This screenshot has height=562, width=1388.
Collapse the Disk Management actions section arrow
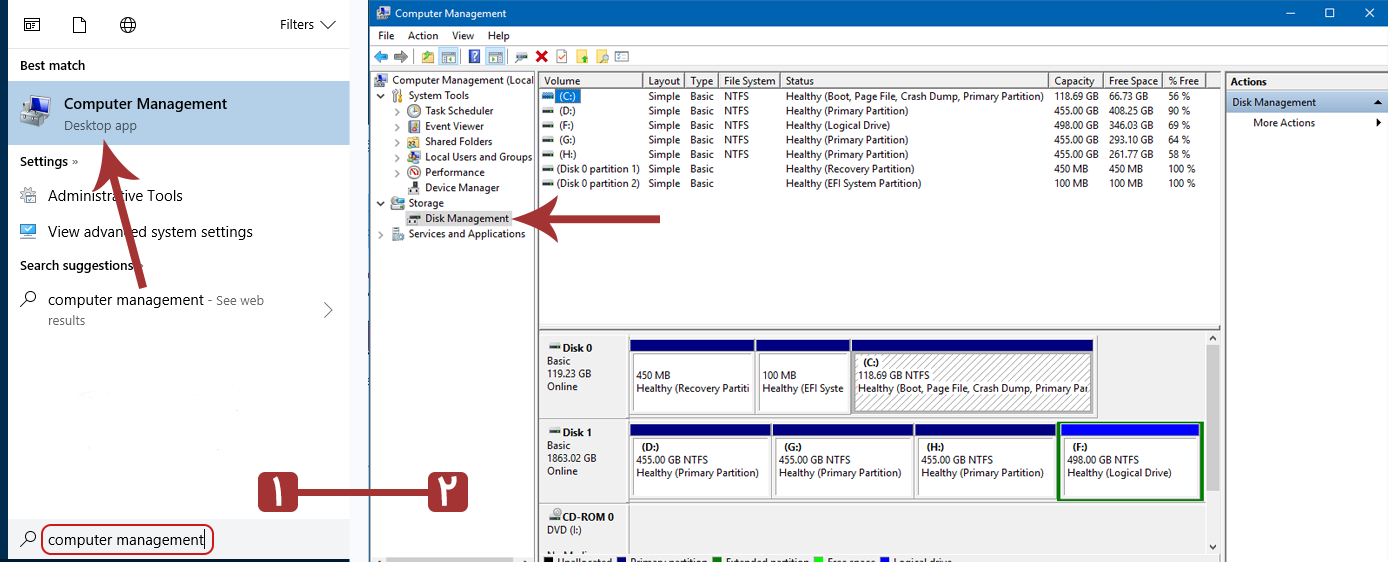1379,102
